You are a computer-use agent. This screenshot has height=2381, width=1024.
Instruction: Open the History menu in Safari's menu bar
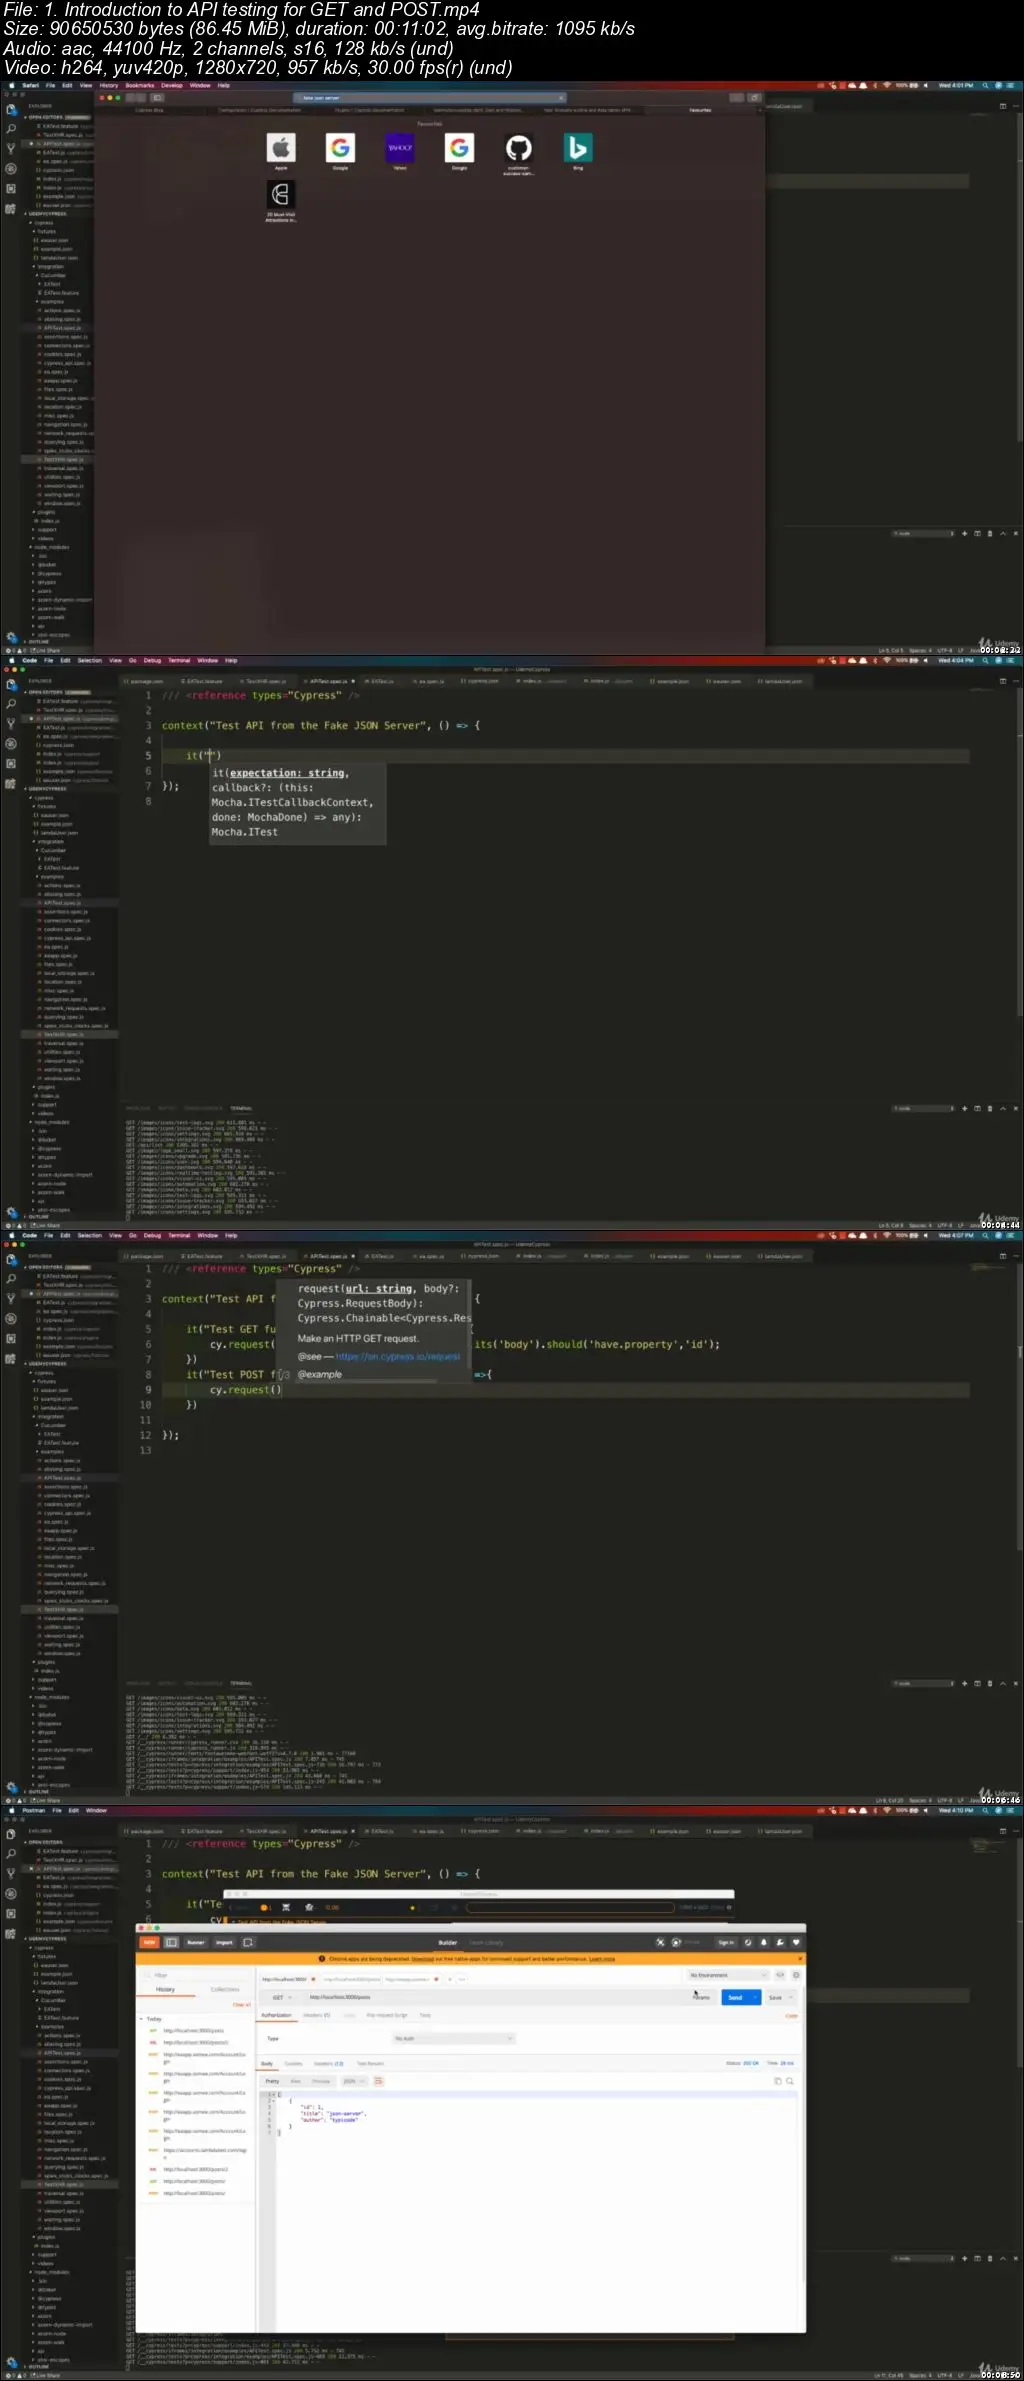(x=109, y=85)
